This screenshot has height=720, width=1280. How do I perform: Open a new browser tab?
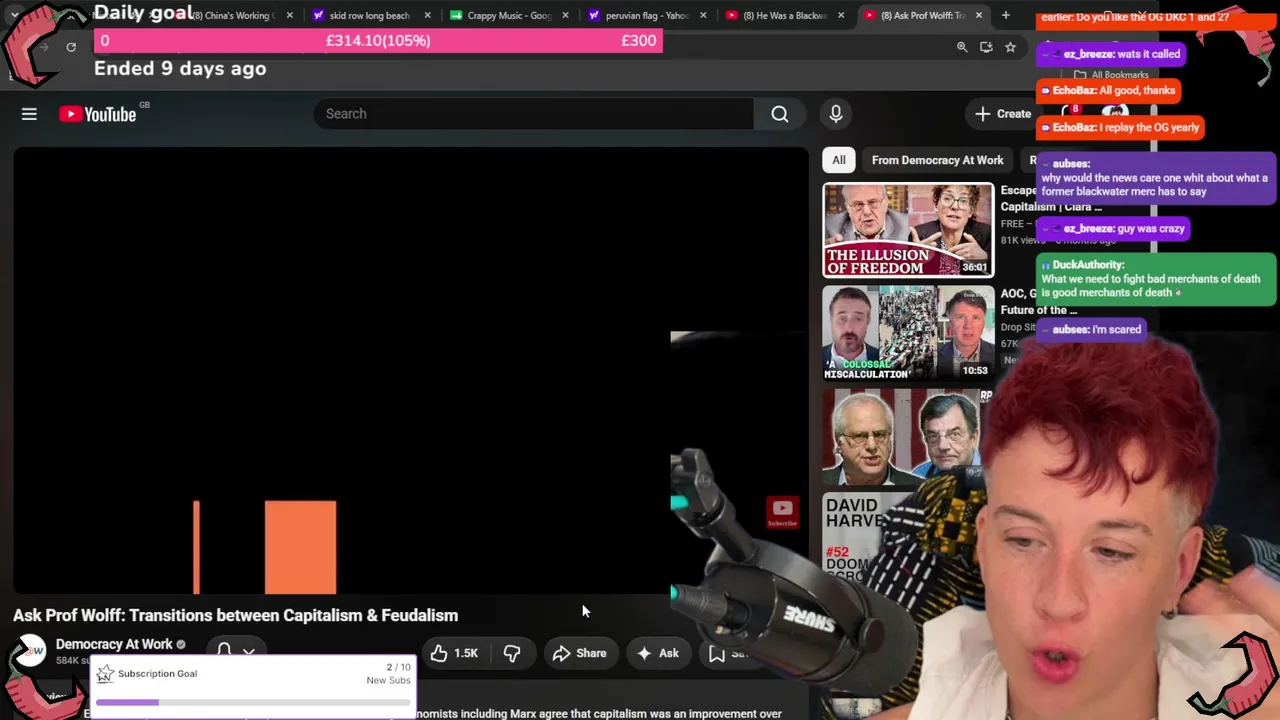pyautogui.click(x=1005, y=15)
